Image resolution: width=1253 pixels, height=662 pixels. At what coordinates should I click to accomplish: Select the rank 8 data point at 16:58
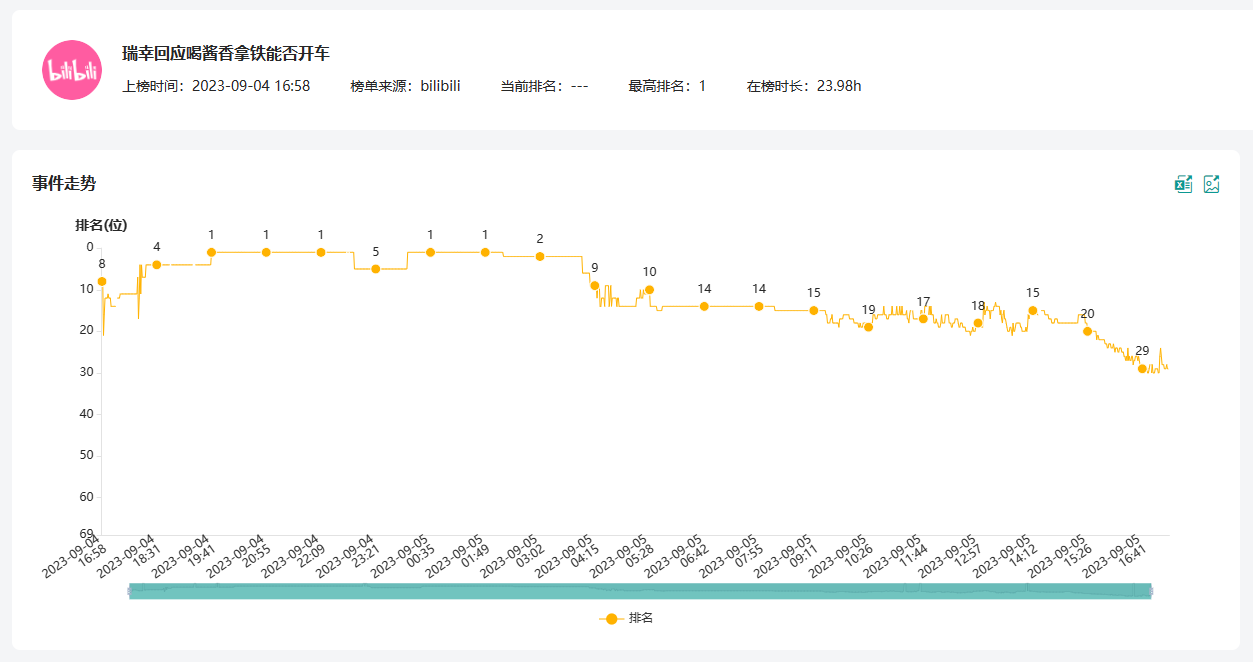[x=102, y=282]
